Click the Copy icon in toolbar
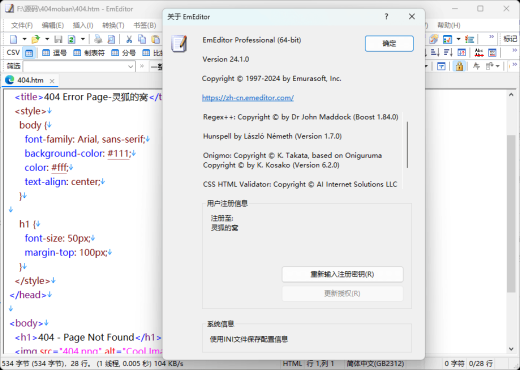This screenshot has height=370, width=520. (x=142, y=39)
